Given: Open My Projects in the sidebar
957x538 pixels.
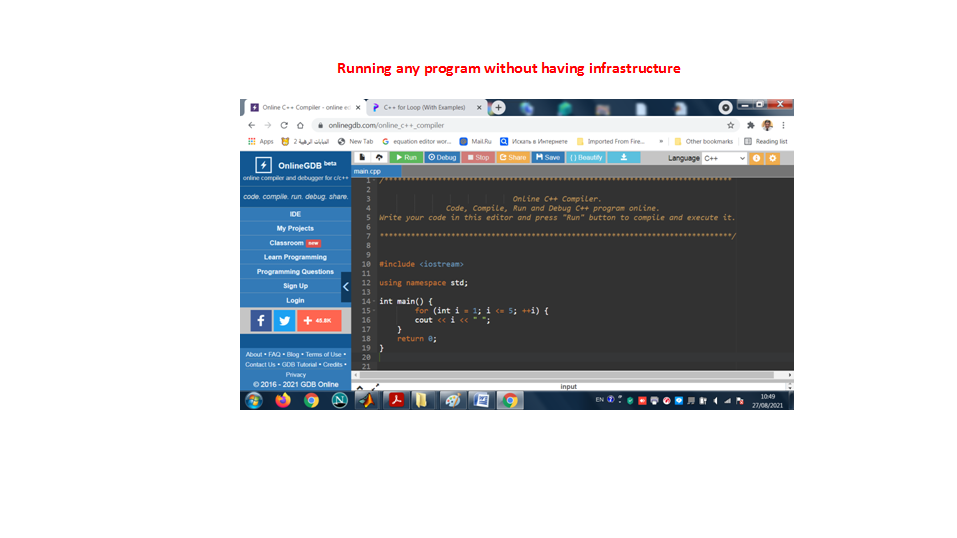Looking at the screenshot, I should click(295, 228).
